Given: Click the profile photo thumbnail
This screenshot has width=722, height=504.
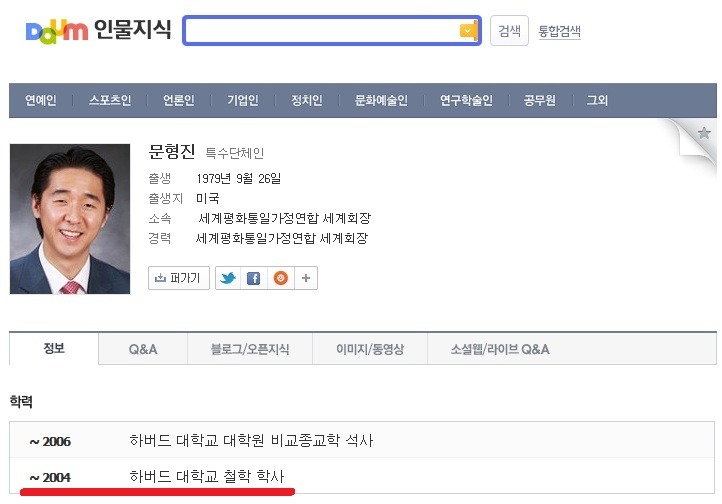Looking at the screenshot, I should click(x=70, y=219).
